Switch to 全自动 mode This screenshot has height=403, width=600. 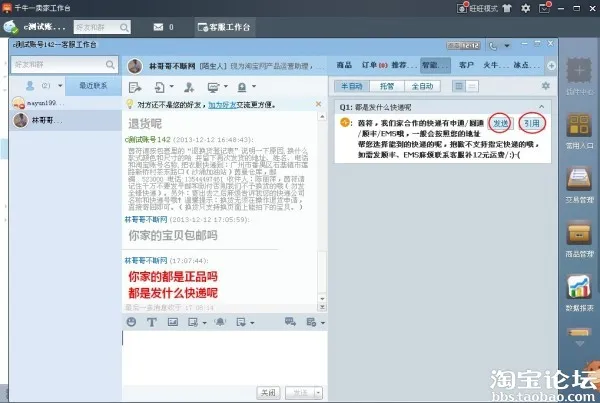(422, 86)
